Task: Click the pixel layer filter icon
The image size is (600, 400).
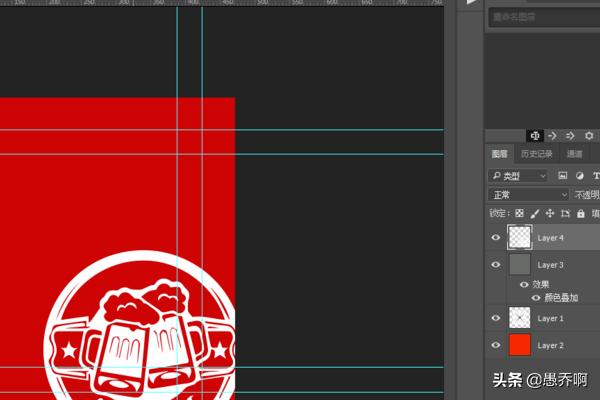Action: coord(562,176)
